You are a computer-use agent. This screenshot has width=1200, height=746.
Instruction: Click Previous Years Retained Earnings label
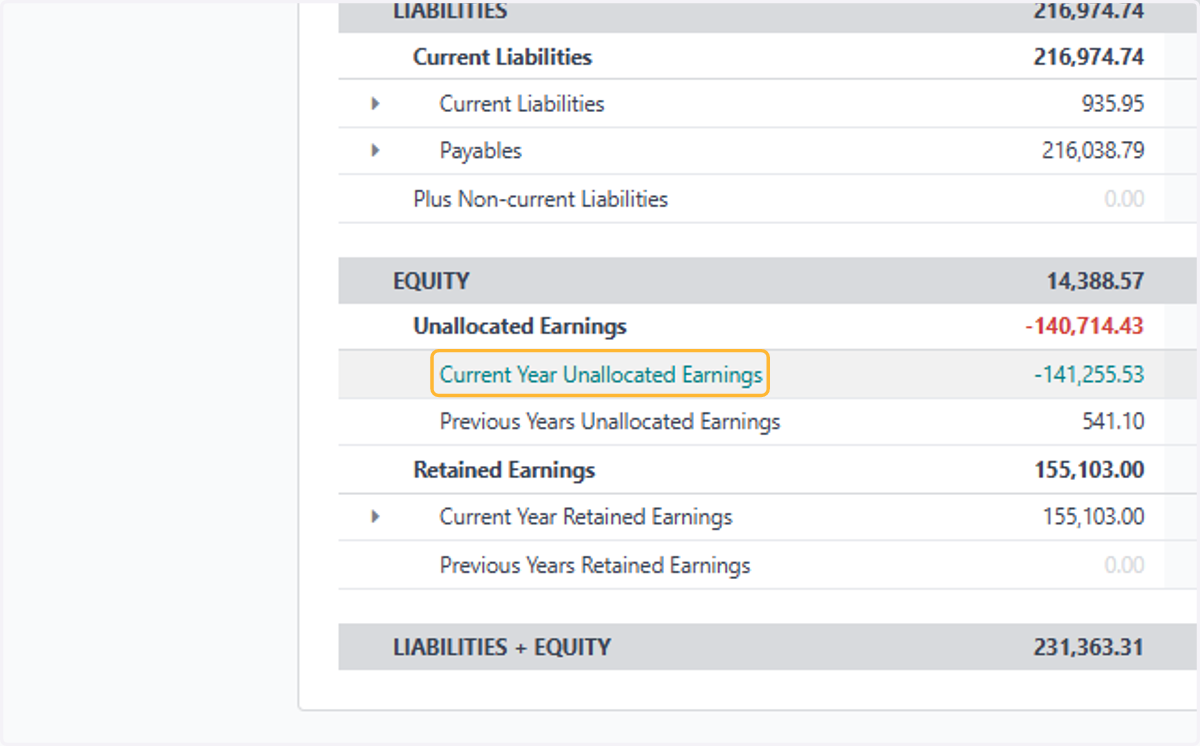[595, 566]
